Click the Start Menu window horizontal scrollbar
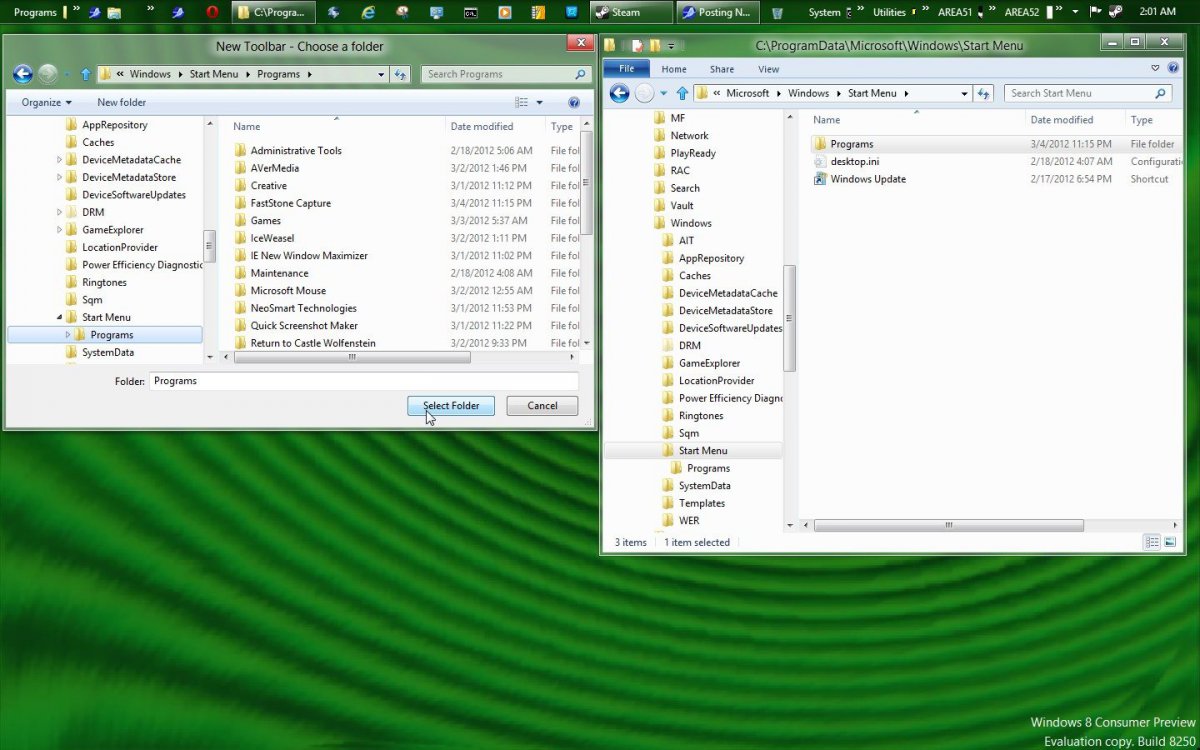 [x=948, y=525]
